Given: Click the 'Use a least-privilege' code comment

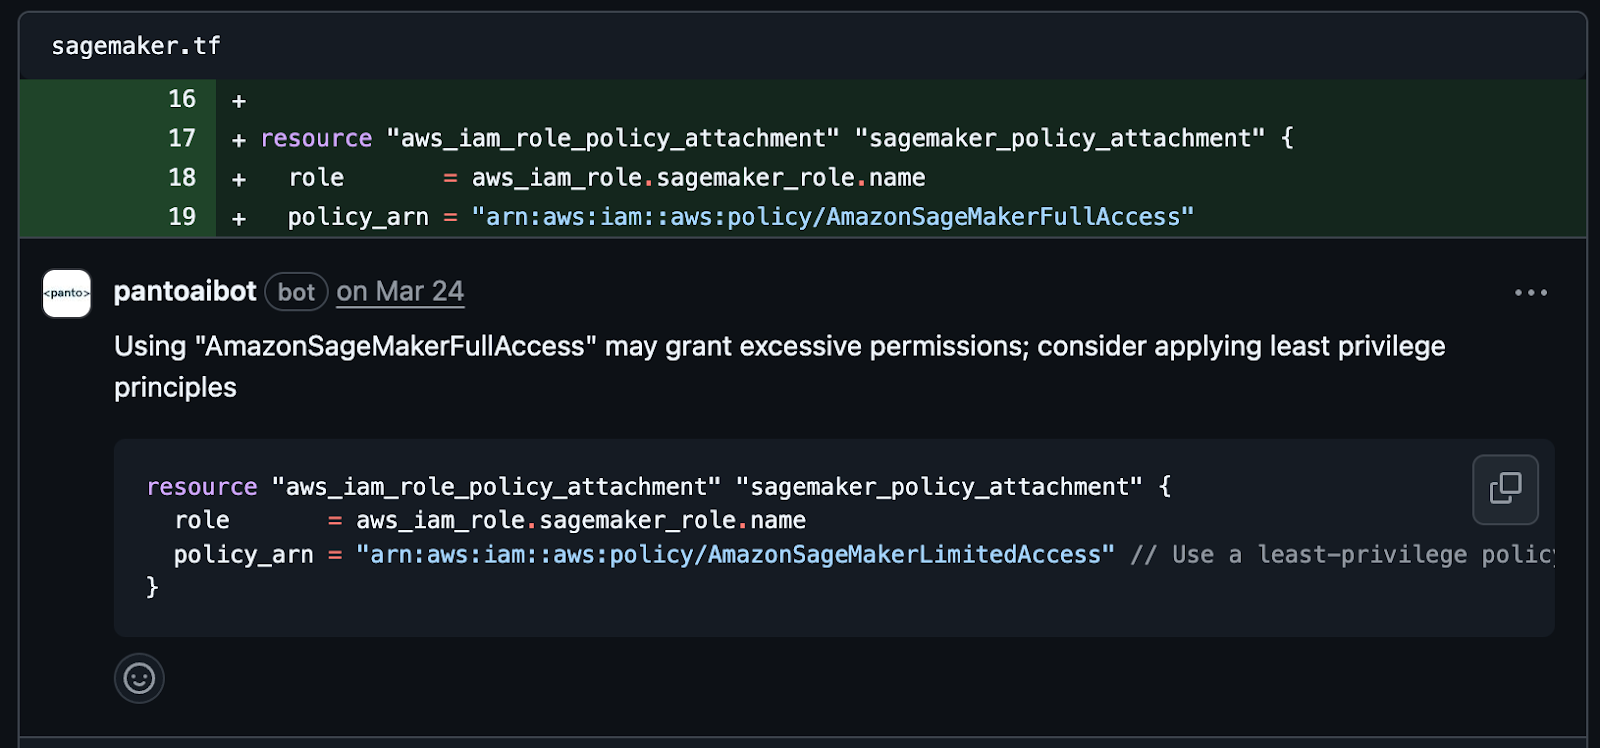Looking at the screenshot, I should 1343,554.
